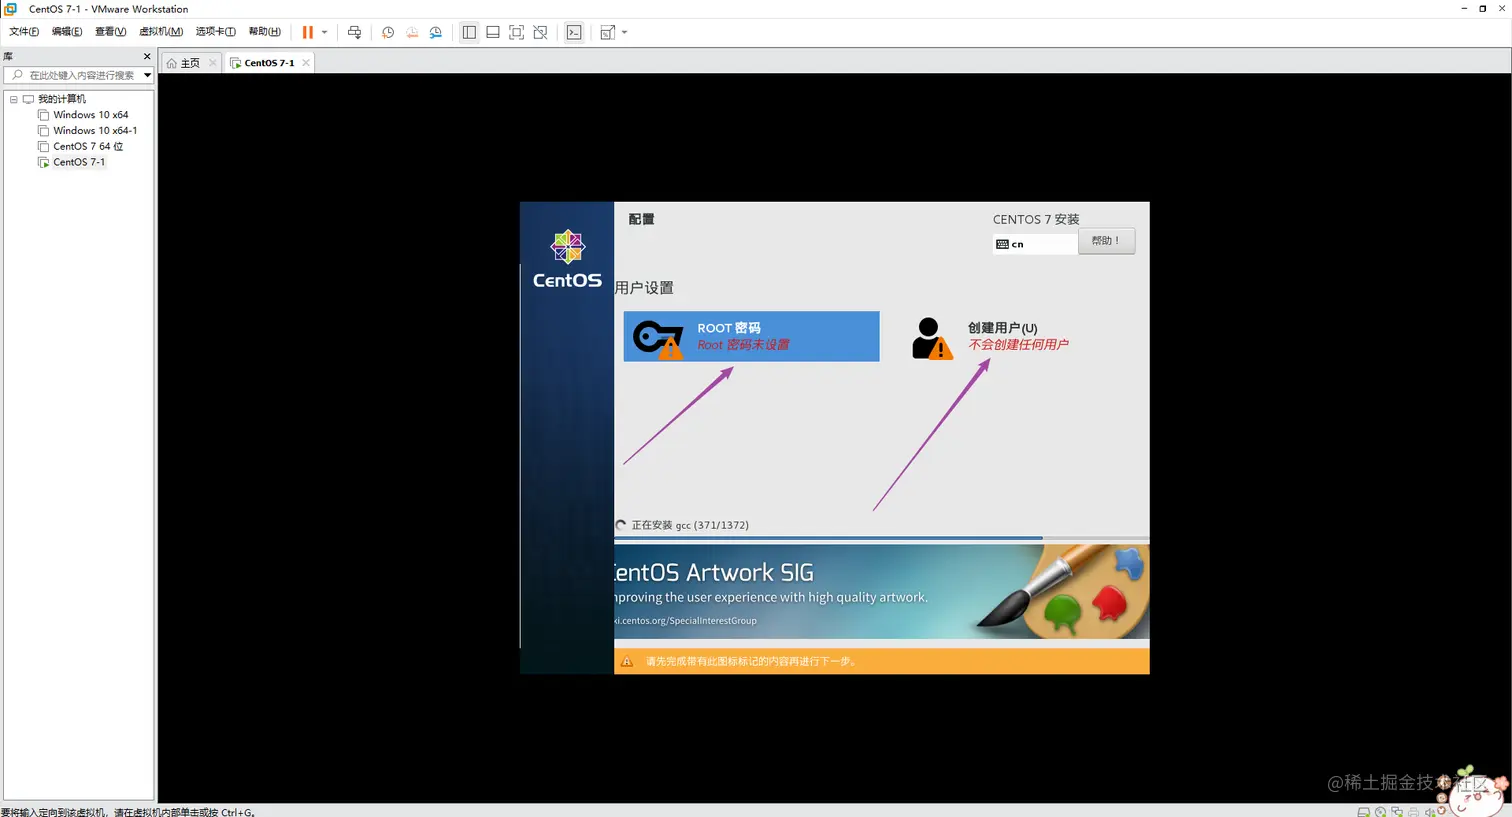Viewport: 1512px width, 817px height.
Task: Open the library search filter dropdown arrow
Action: [x=147, y=75]
